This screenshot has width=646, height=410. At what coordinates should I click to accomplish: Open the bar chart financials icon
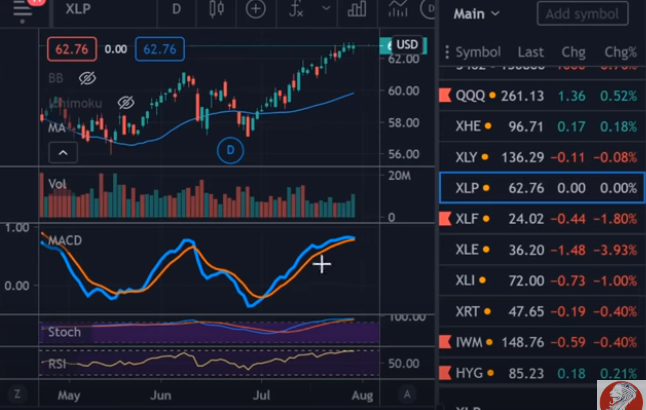coord(357,9)
